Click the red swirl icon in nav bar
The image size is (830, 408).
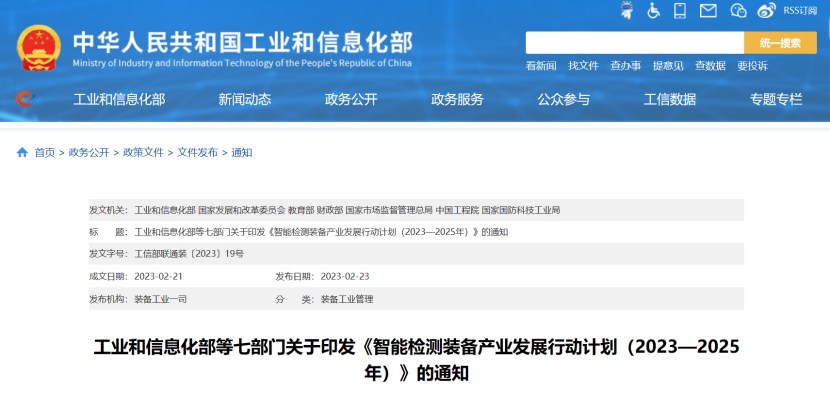click(24, 99)
